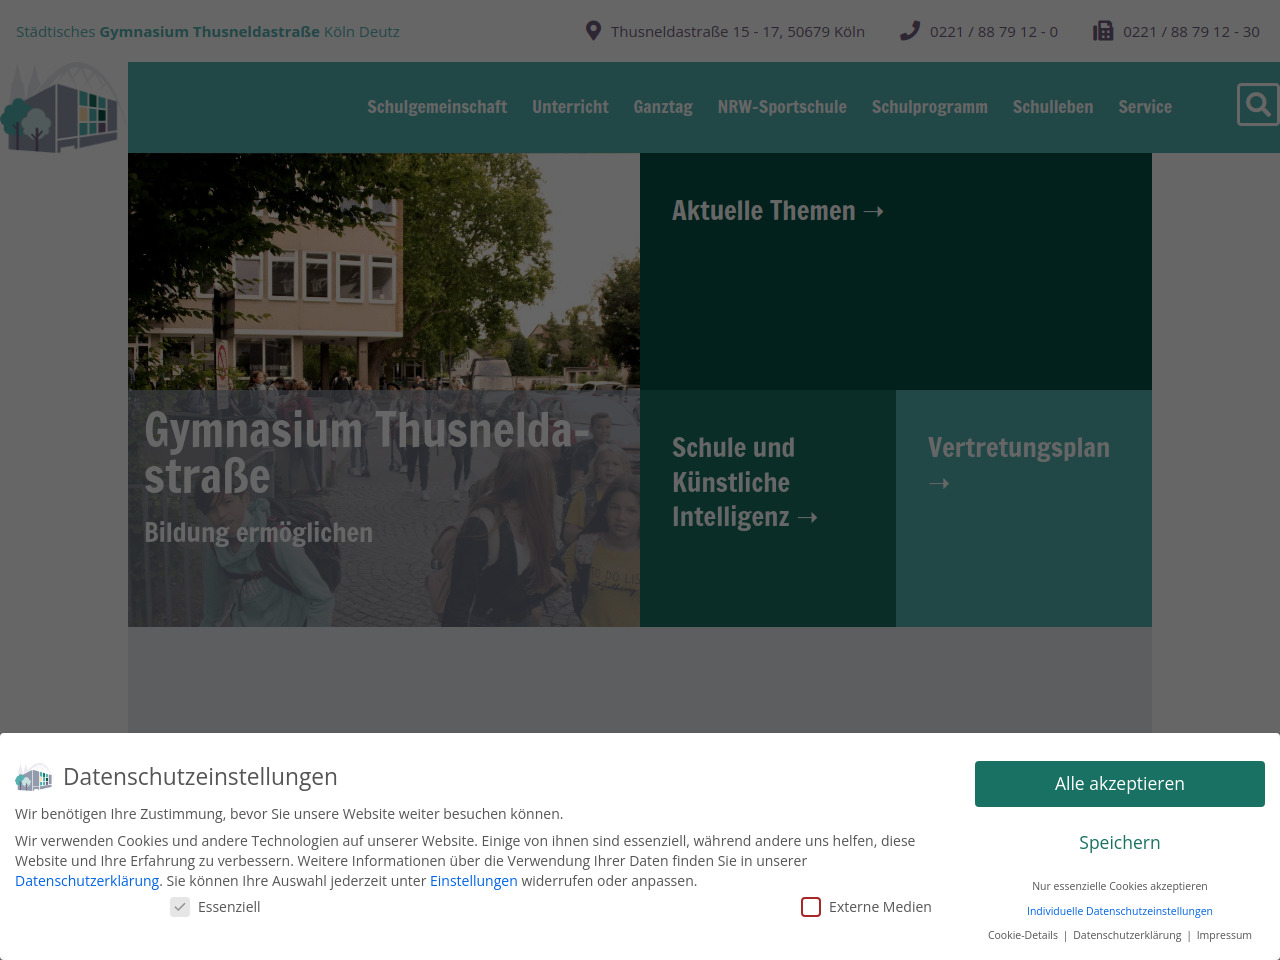Screen dimensions: 1280x960
Task: Open the Schulgemeinschaft menu
Action: (436, 107)
